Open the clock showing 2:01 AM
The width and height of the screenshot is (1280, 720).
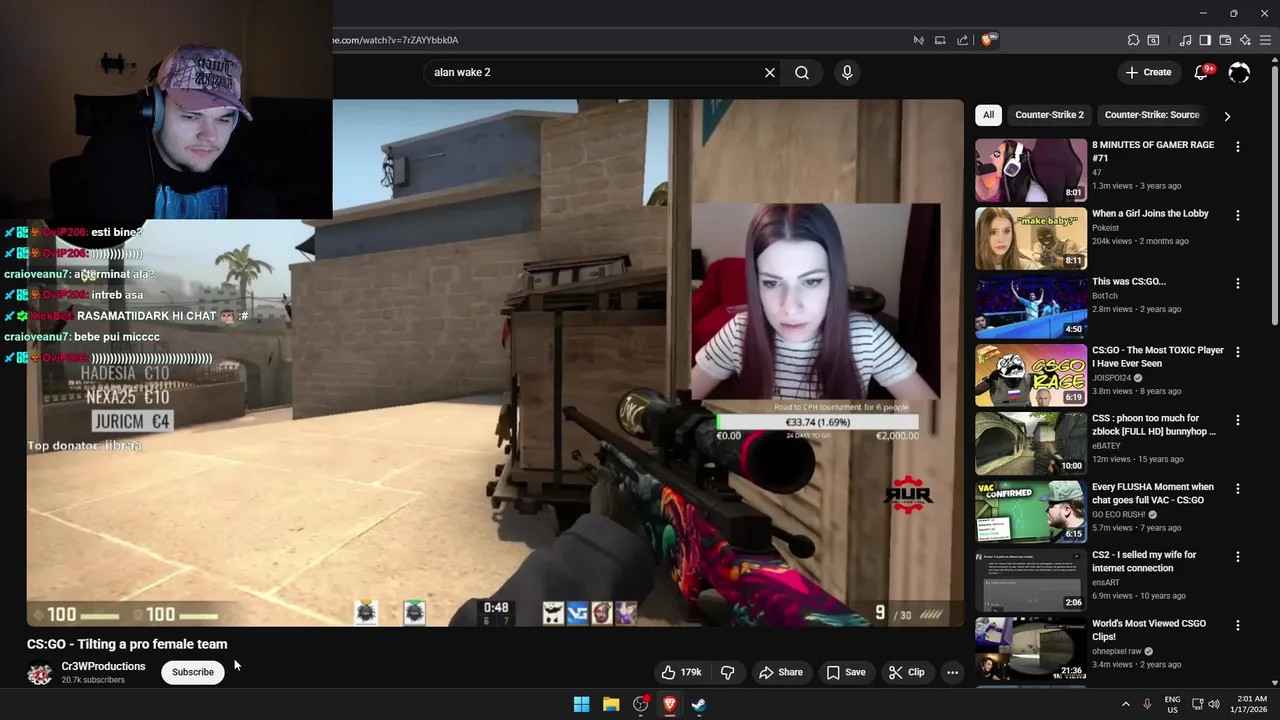click(x=1247, y=704)
